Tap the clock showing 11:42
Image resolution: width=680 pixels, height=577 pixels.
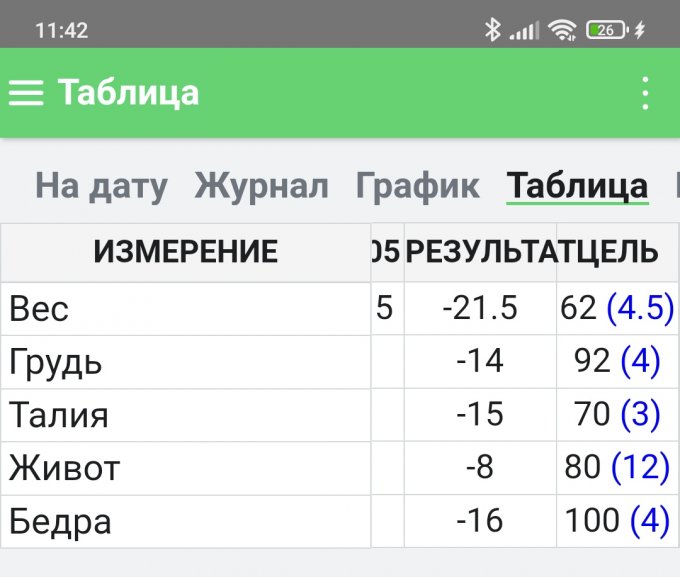[x=61, y=30]
